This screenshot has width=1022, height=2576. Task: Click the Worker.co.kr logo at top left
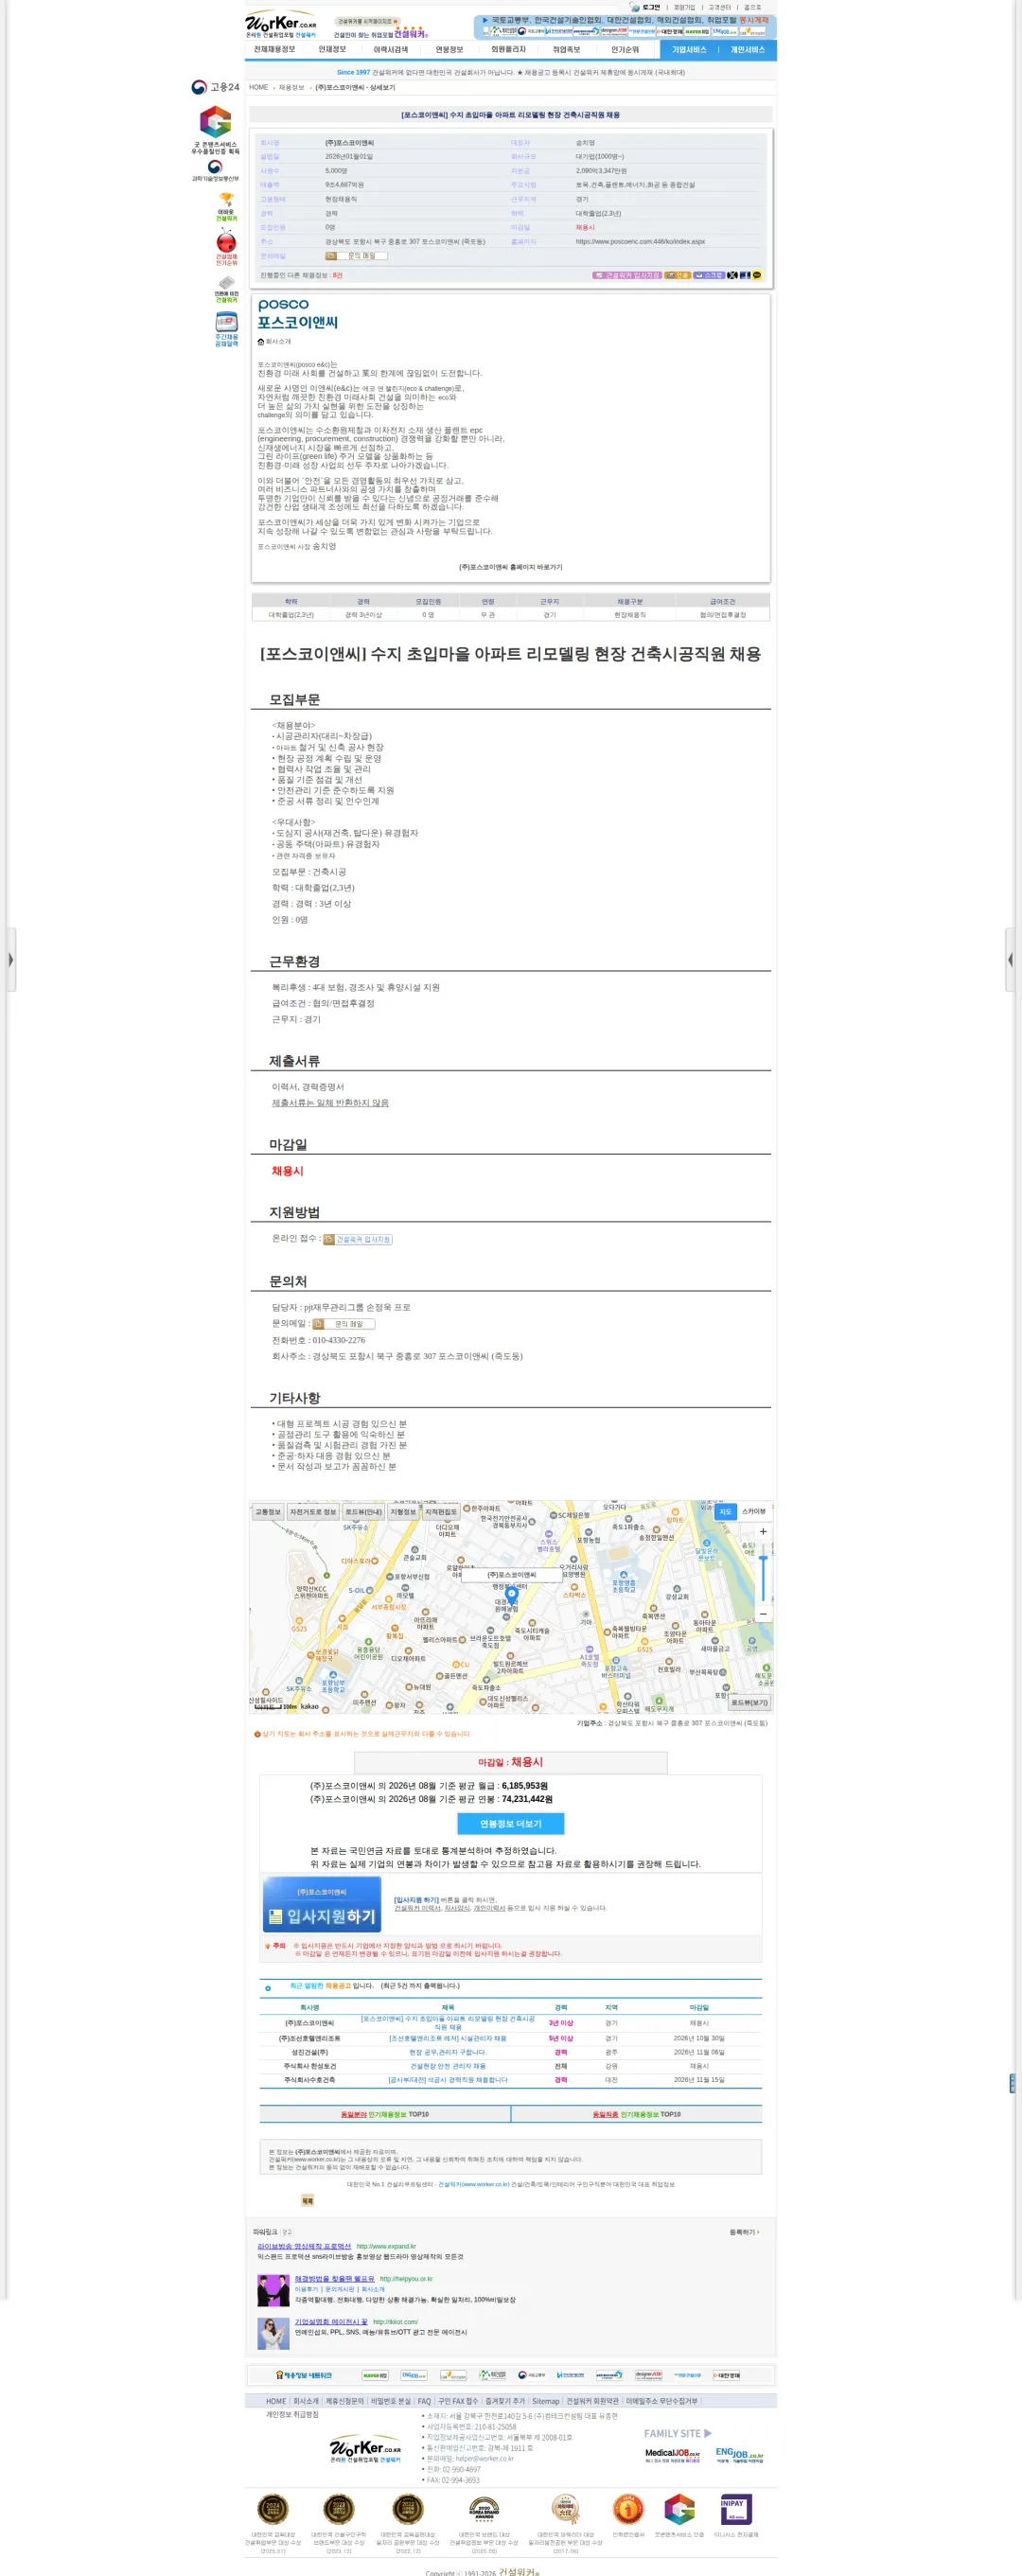[x=281, y=25]
